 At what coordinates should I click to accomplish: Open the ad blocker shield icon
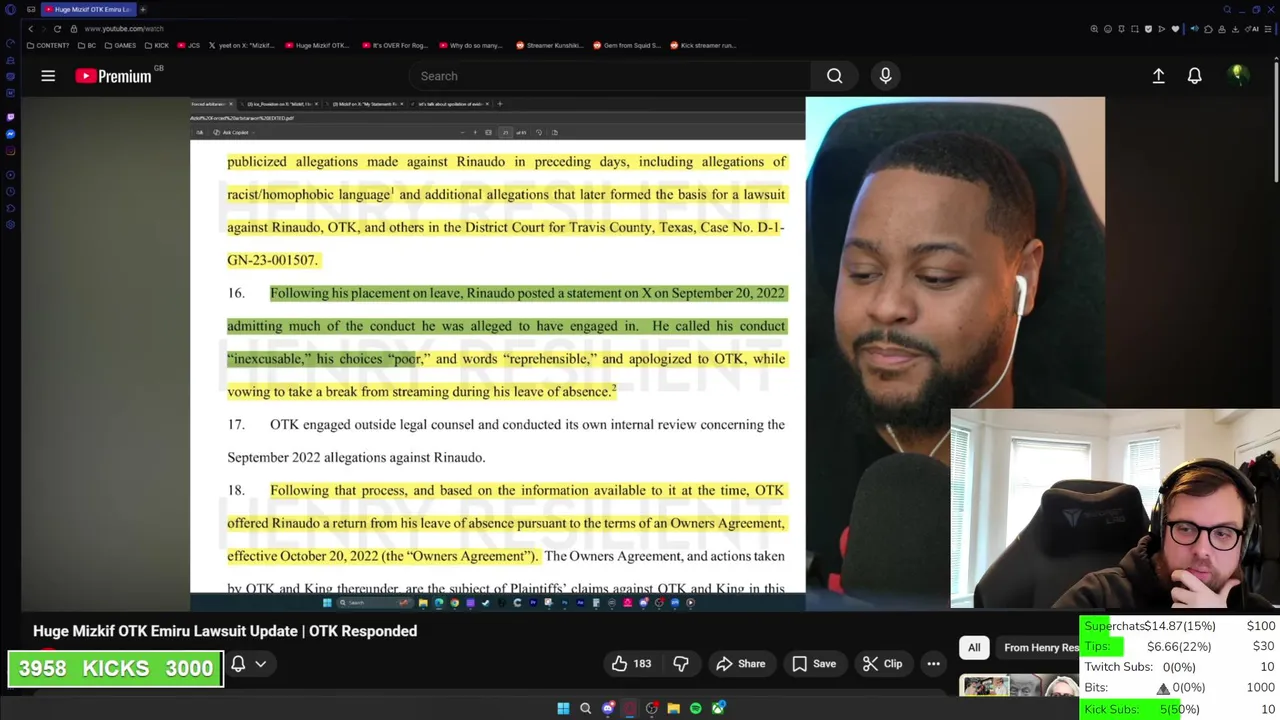(x=1148, y=29)
